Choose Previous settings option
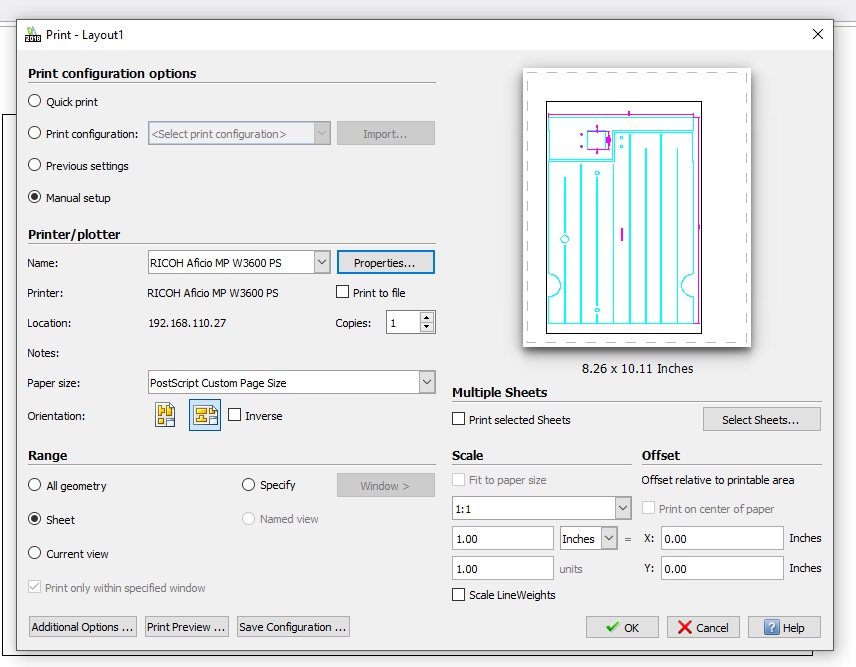The height and width of the screenshot is (667, 856). point(34,165)
